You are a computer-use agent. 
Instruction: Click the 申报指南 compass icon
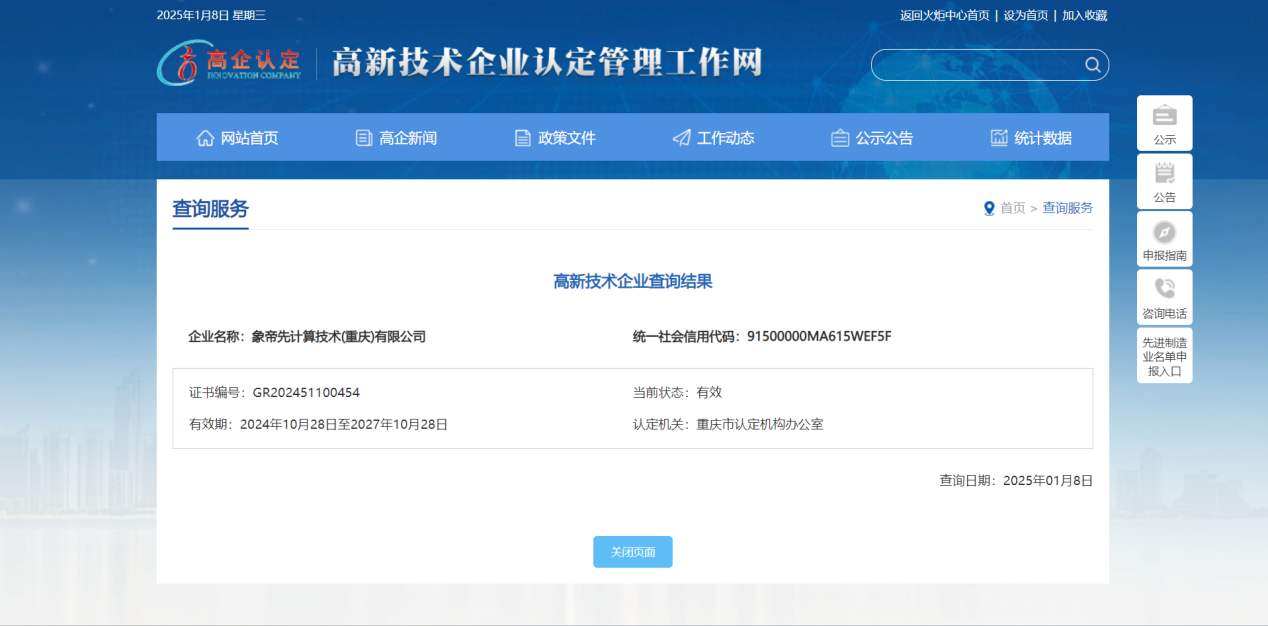(1164, 232)
